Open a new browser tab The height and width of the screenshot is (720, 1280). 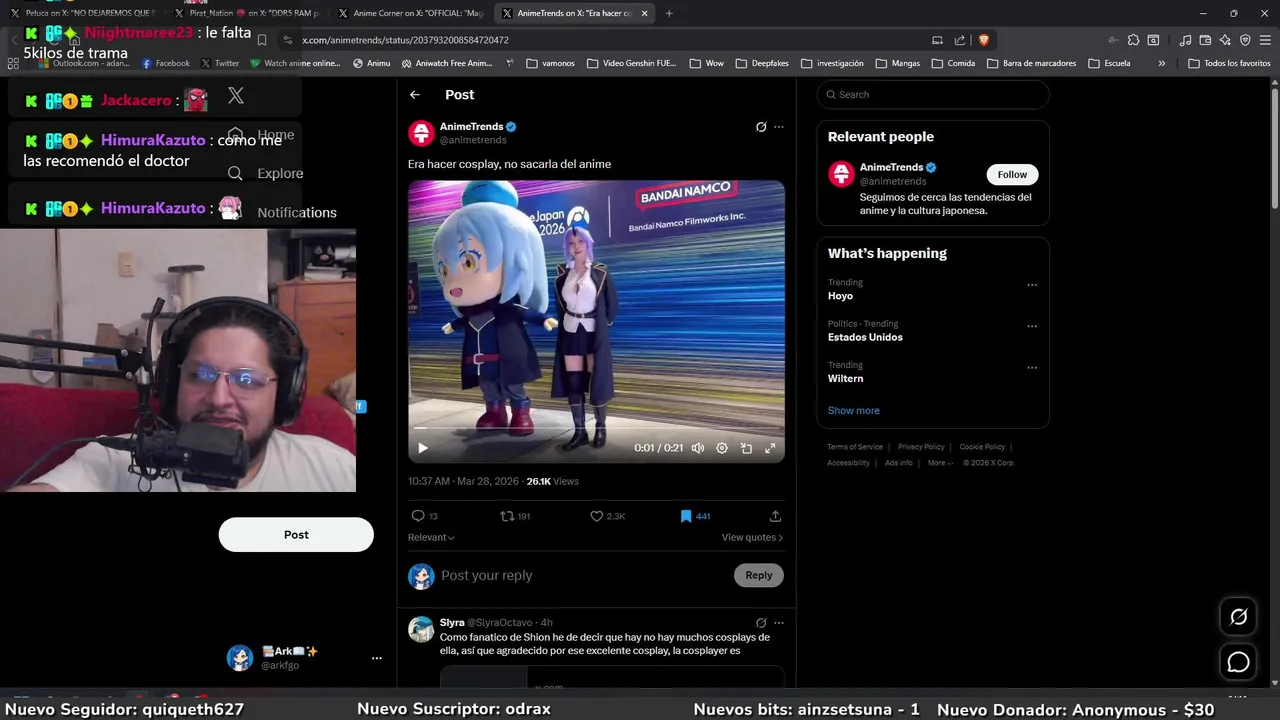click(669, 13)
